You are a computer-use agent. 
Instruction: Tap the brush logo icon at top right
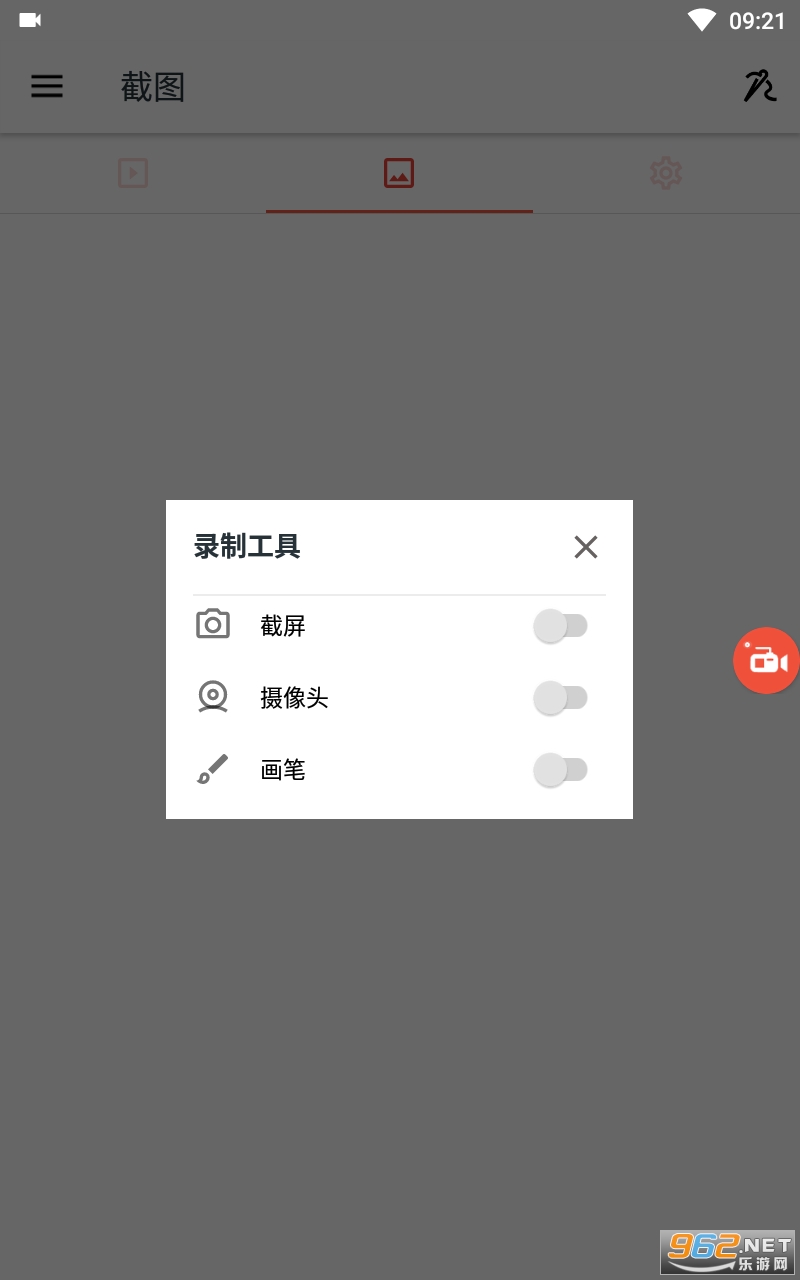pyautogui.click(x=759, y=87)
